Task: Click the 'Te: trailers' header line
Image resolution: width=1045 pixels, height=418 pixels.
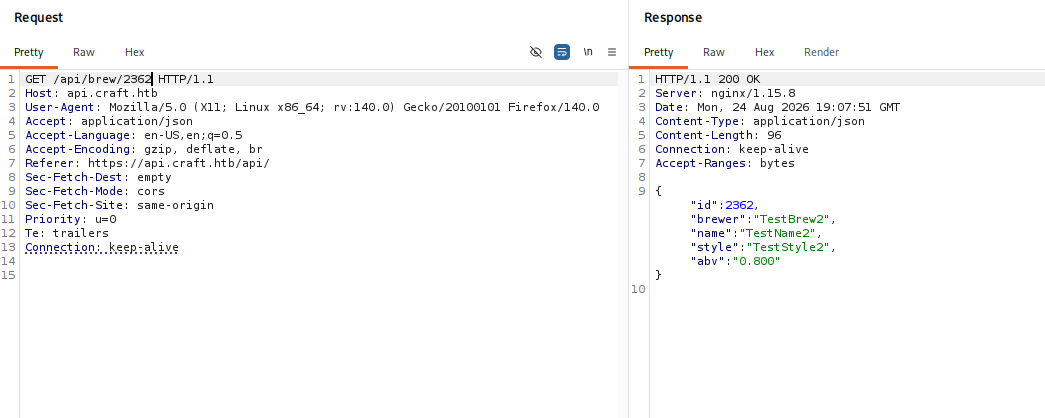Action: pyautogui.click(x=67, y=233)
